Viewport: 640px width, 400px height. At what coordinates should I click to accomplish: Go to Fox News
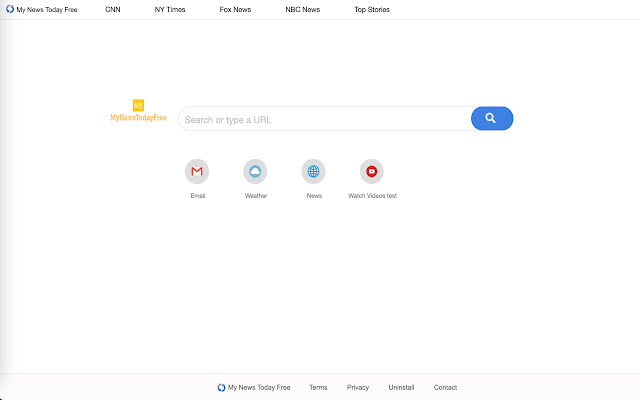(235, 9)
